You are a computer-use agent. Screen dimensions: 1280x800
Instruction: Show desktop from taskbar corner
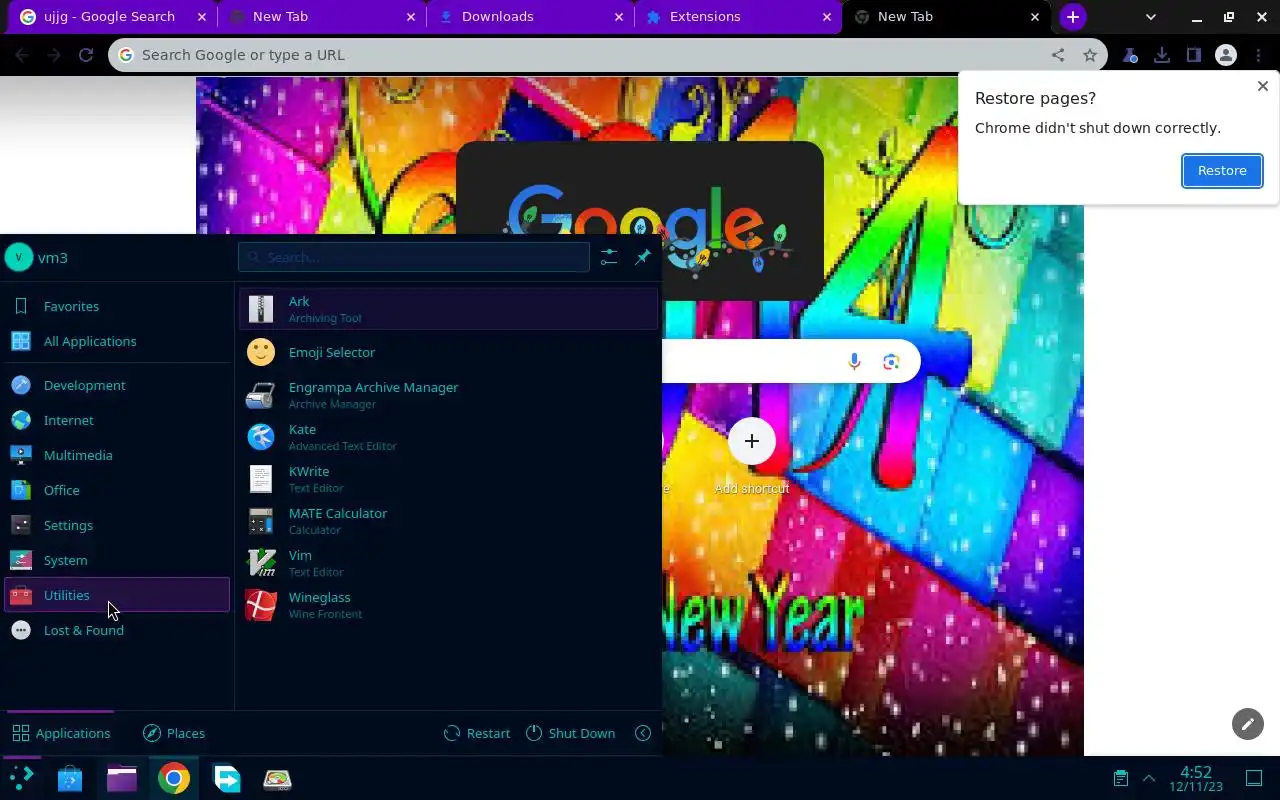[x=1254, y=778]
